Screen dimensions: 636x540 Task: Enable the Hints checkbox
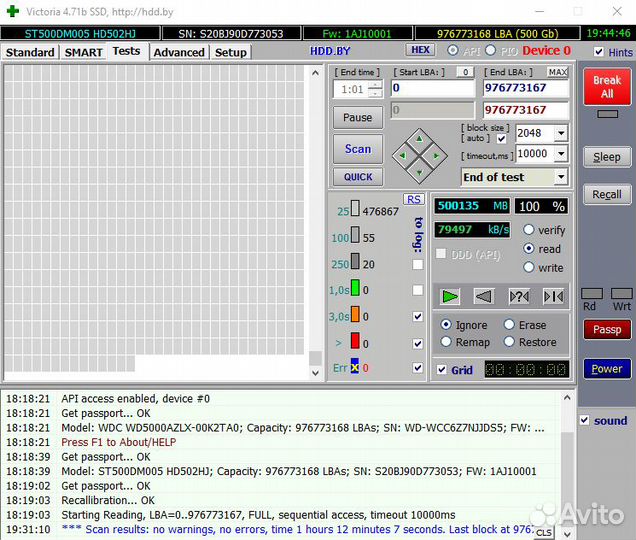tap(599, 52)
